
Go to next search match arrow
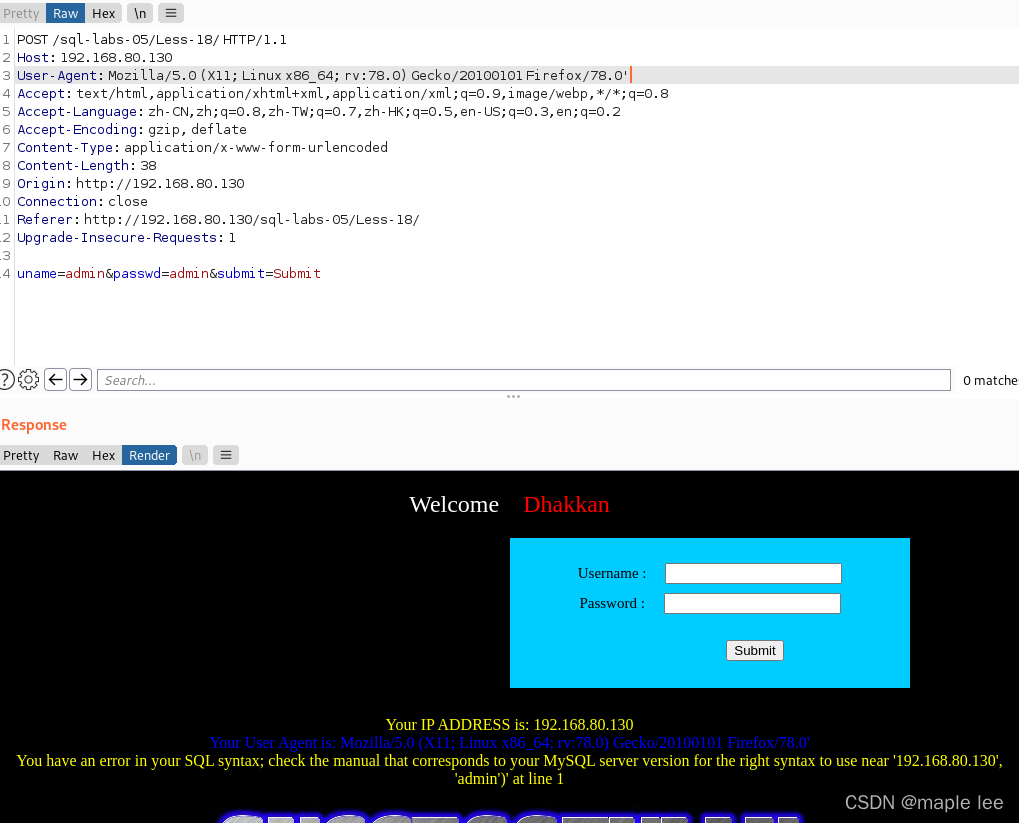(80, 380)
